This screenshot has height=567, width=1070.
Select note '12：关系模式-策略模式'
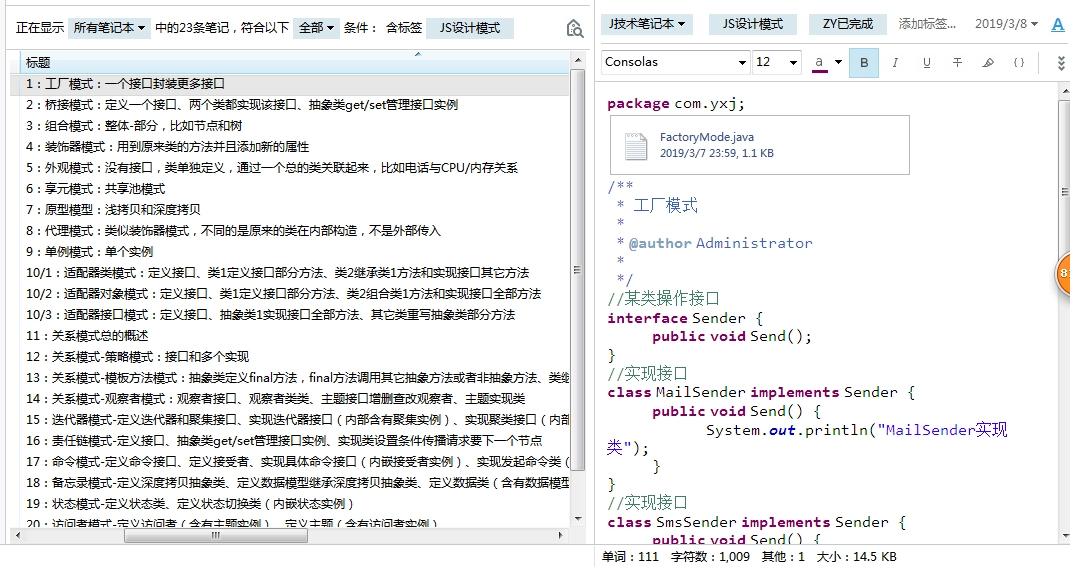(289, 357)
